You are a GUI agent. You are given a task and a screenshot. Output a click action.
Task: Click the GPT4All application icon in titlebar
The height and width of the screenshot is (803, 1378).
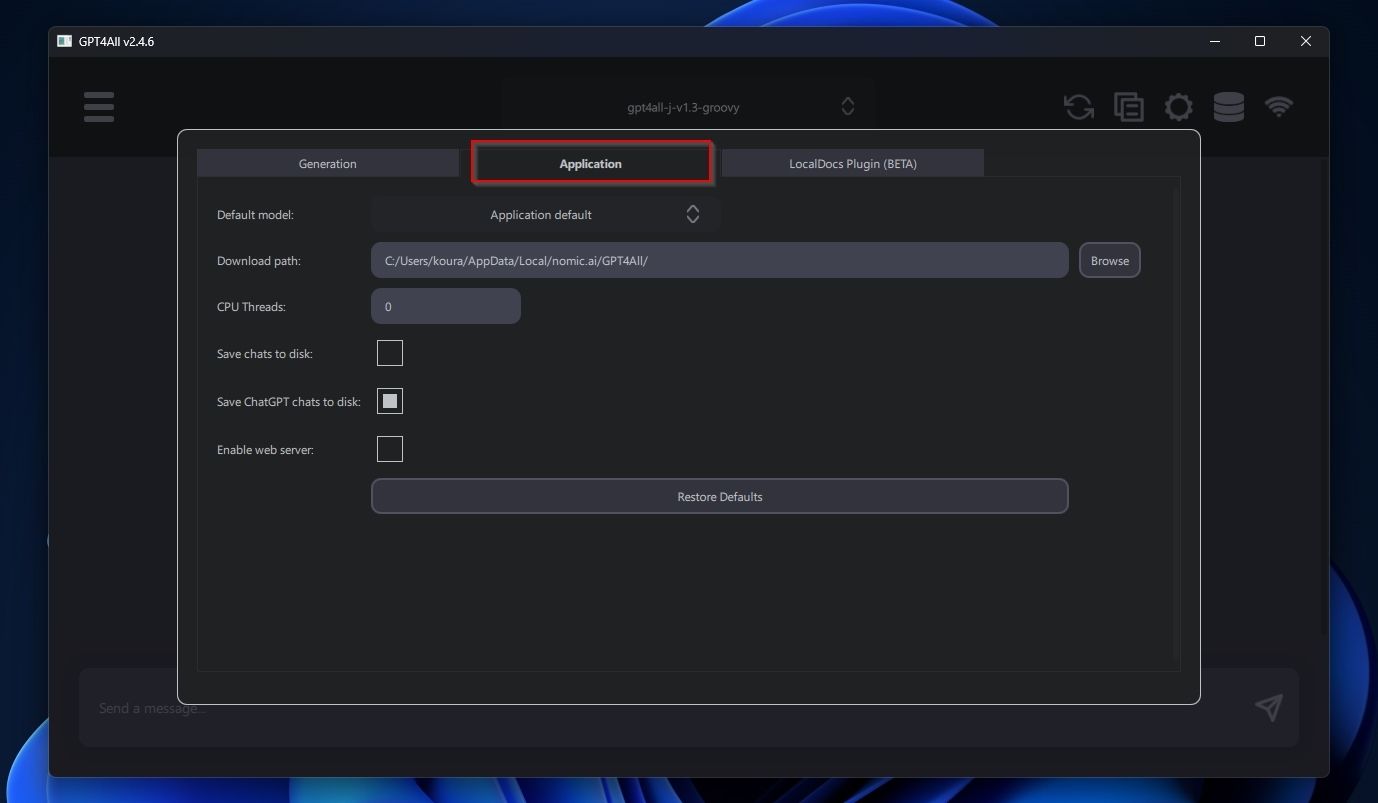tap(64, 41)
